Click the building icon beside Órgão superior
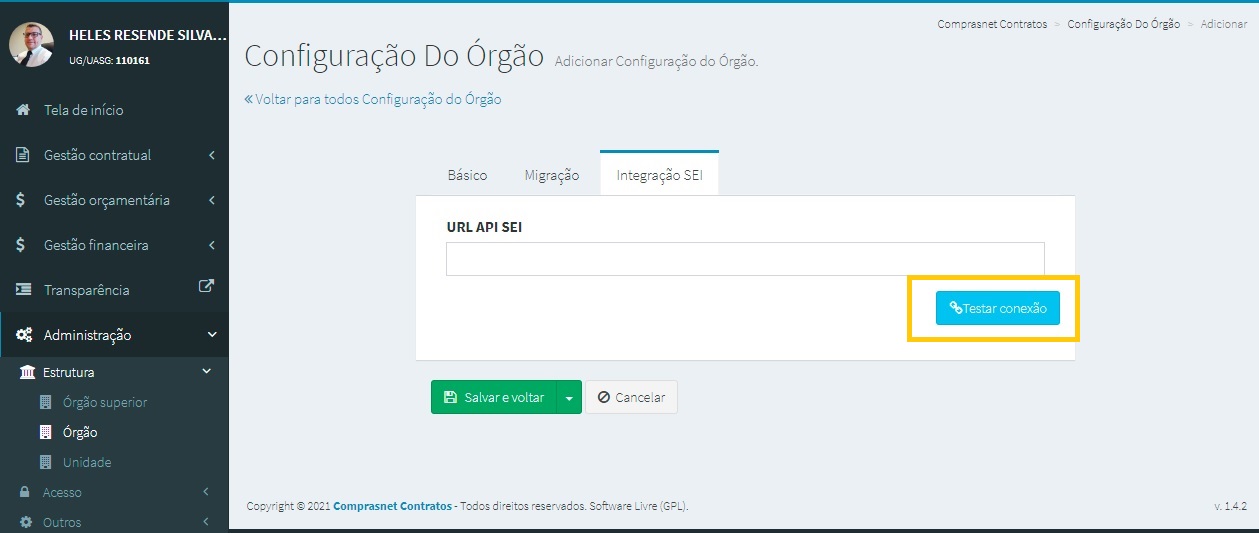The width and height of the screenshot is (1259, 533). click(x=45, y=402)
